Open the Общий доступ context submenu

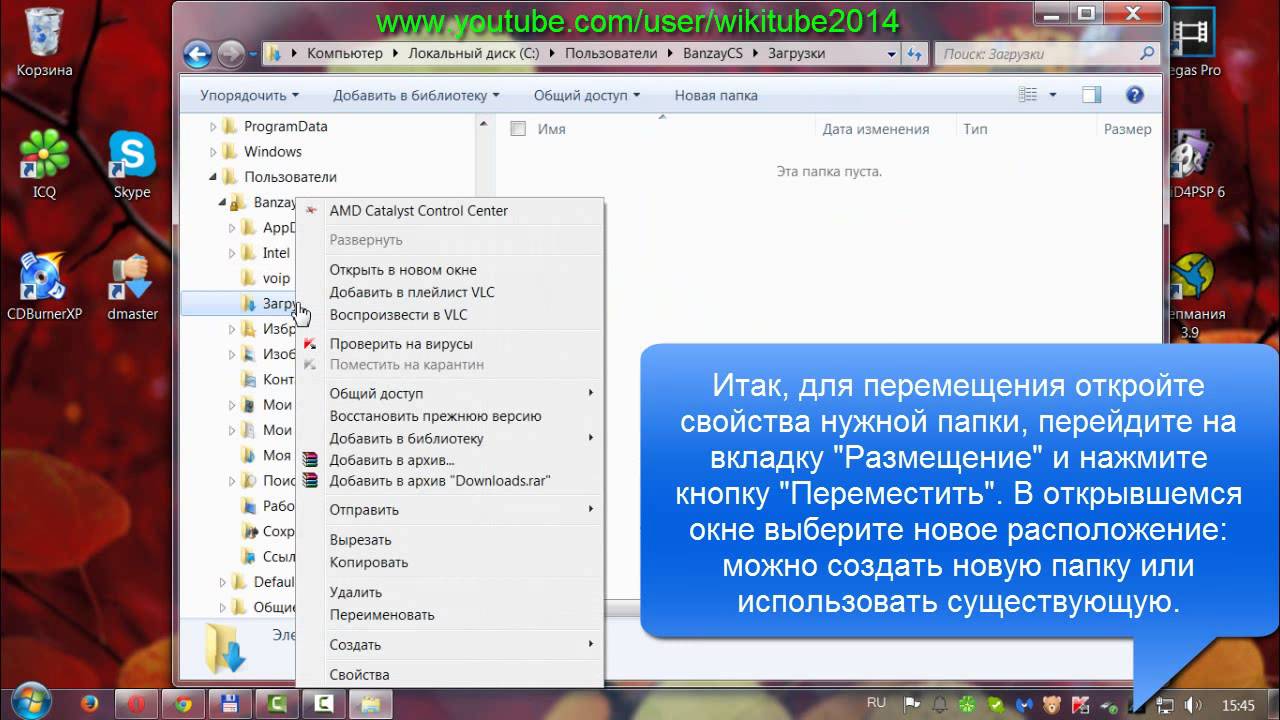tap(452, 393)
